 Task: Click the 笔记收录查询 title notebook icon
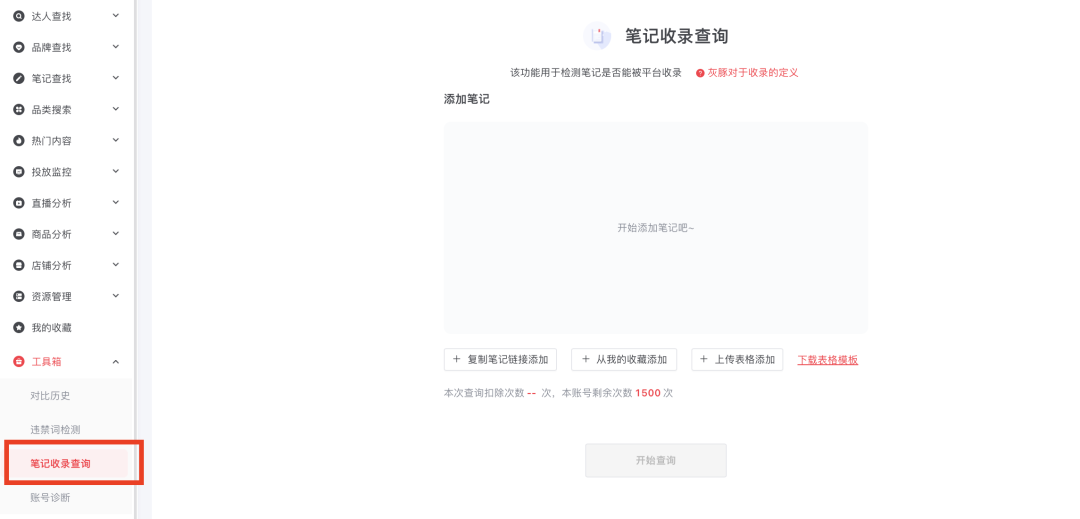(597, 36)
